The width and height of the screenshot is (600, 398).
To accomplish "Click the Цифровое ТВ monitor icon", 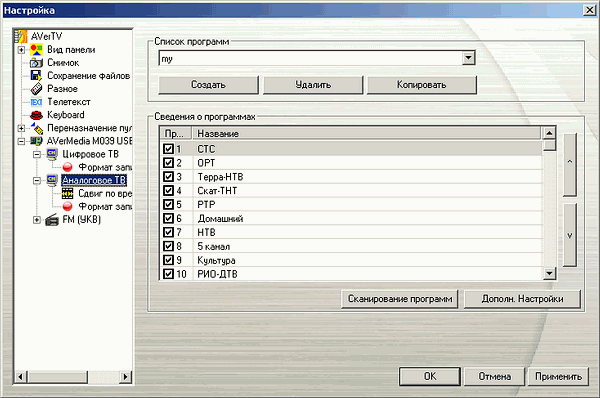I will click(52, 154).
